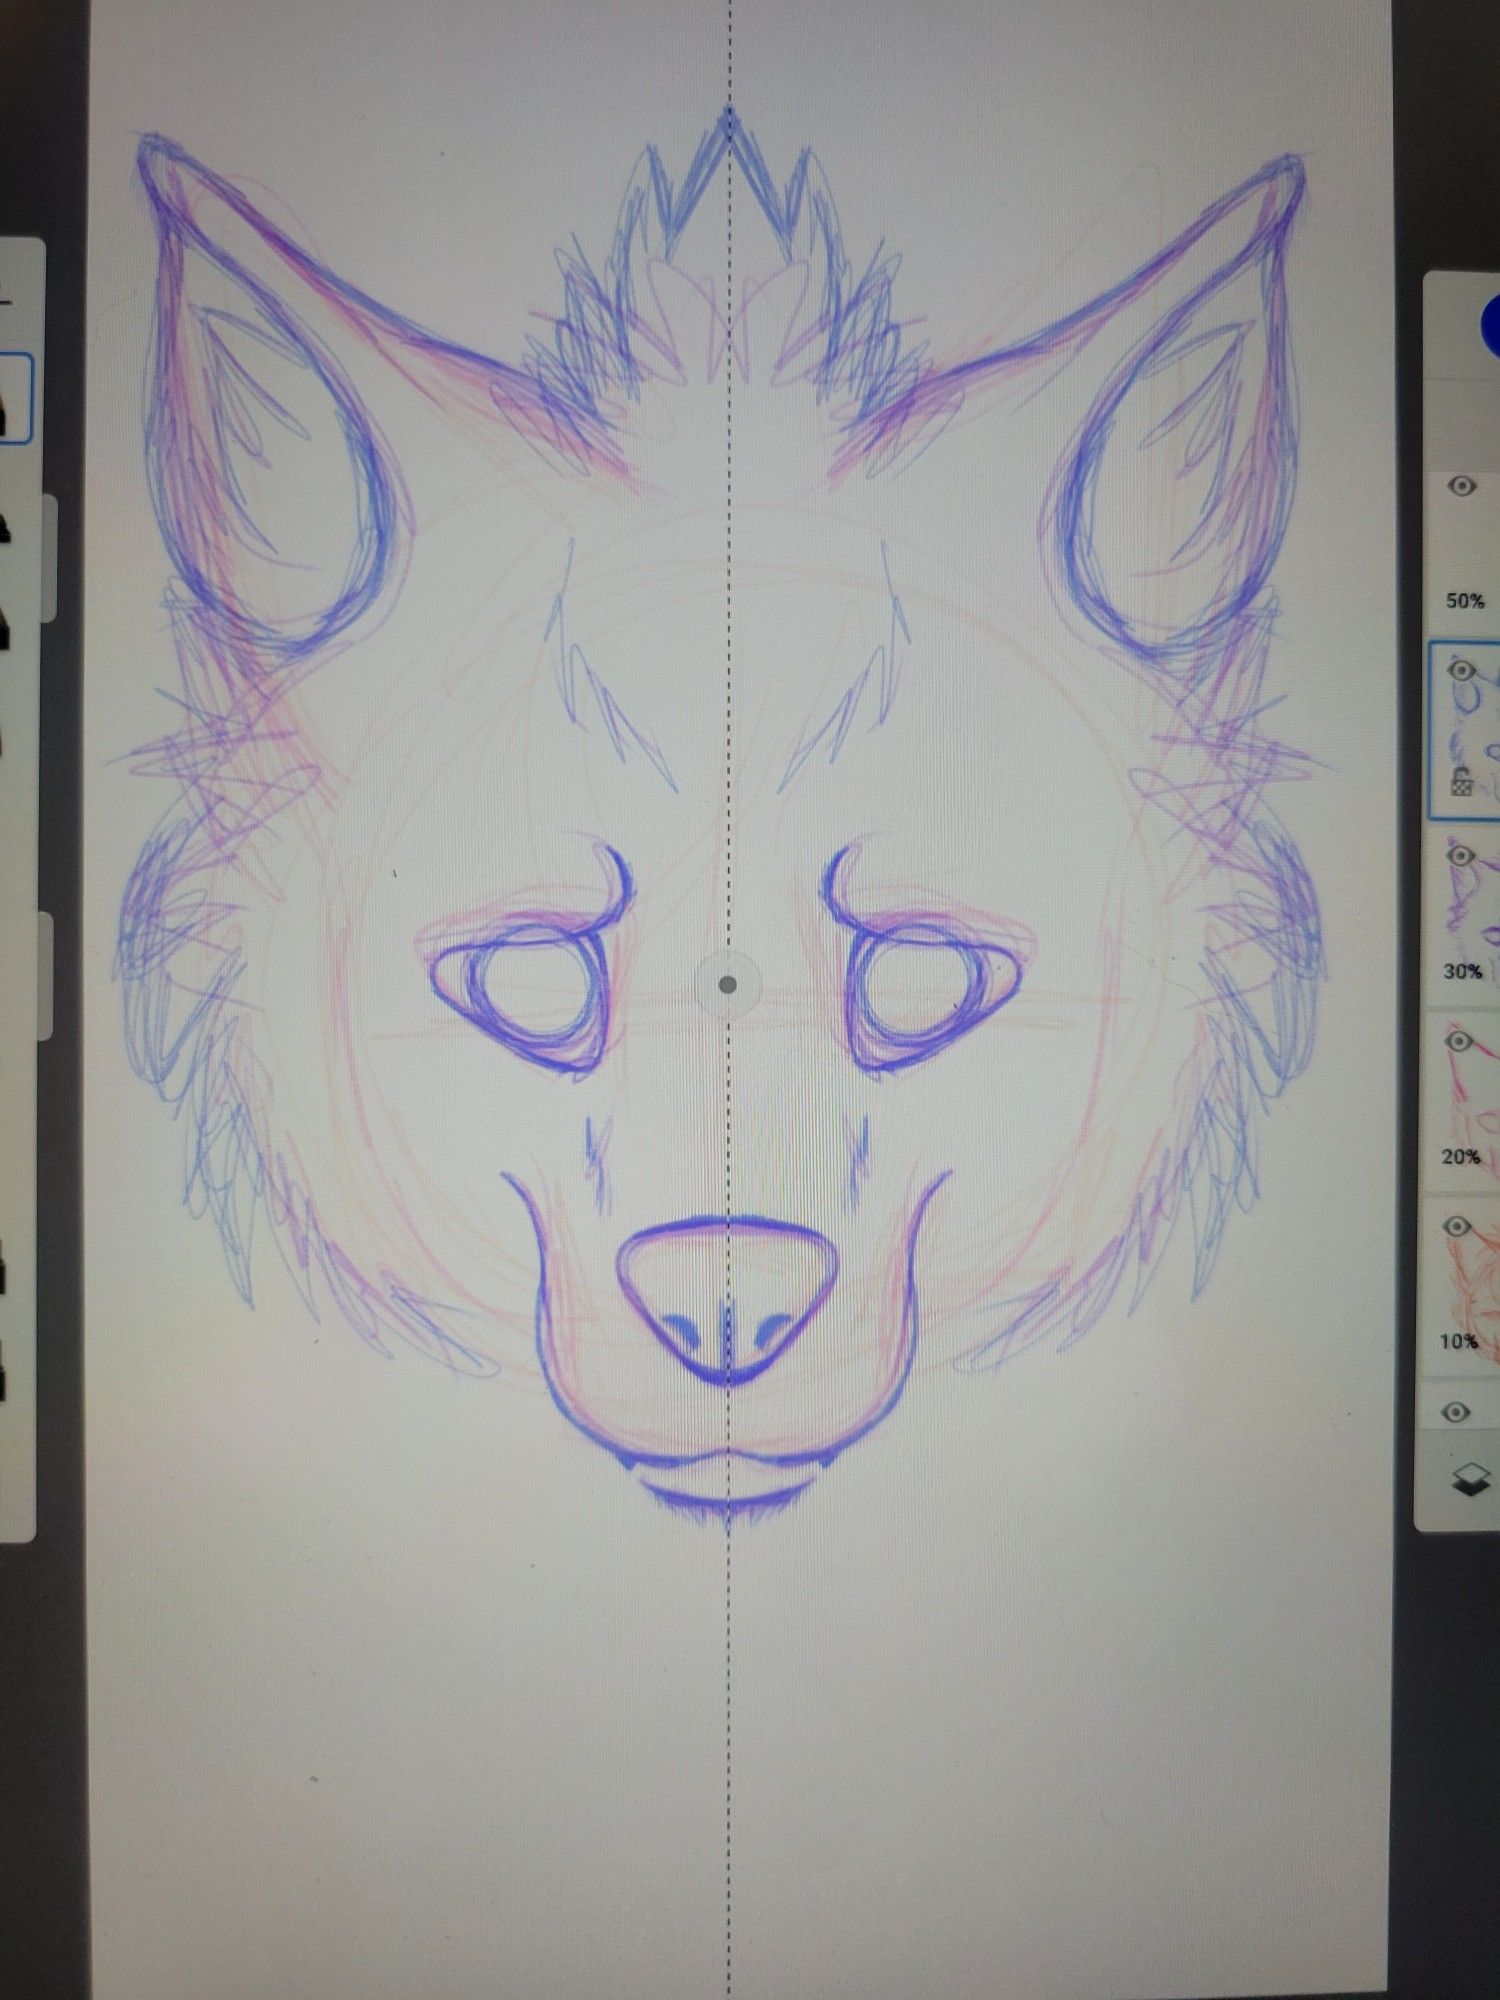Open the blue color puck
Image resolution: width=1500 pixels, height=2000 pixels.
[x=1490, y=325]
